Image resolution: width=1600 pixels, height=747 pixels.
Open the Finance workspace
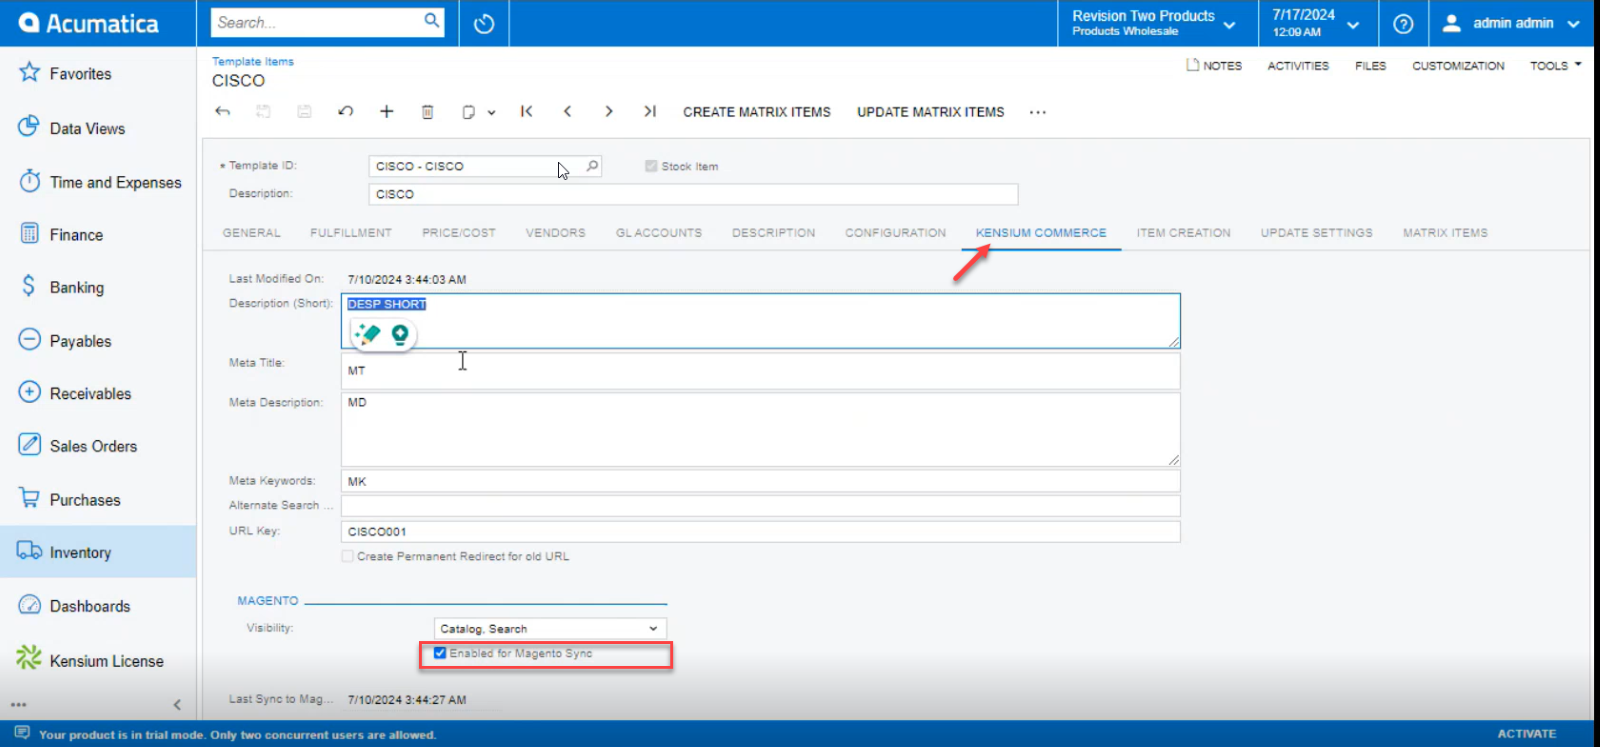pyautogui.click(x=76, y=235)
